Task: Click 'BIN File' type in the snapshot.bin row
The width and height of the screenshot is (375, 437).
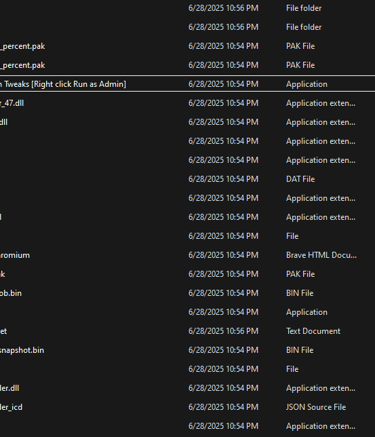Action: 299,350
